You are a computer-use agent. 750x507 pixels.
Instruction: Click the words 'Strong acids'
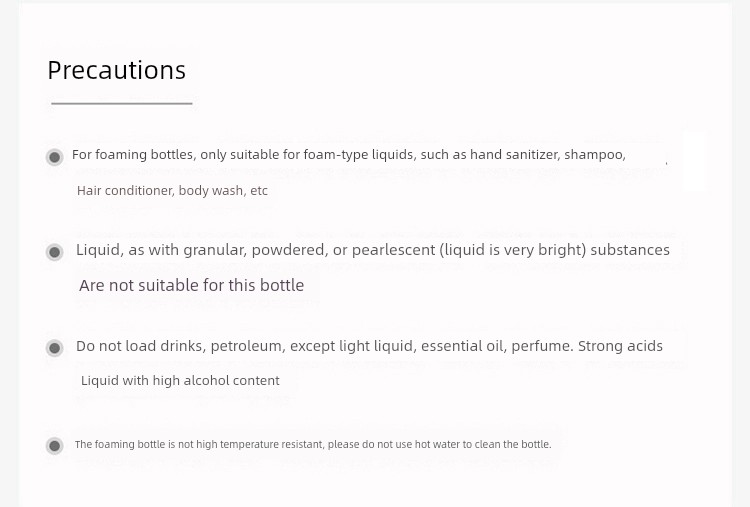pos(620,346)
